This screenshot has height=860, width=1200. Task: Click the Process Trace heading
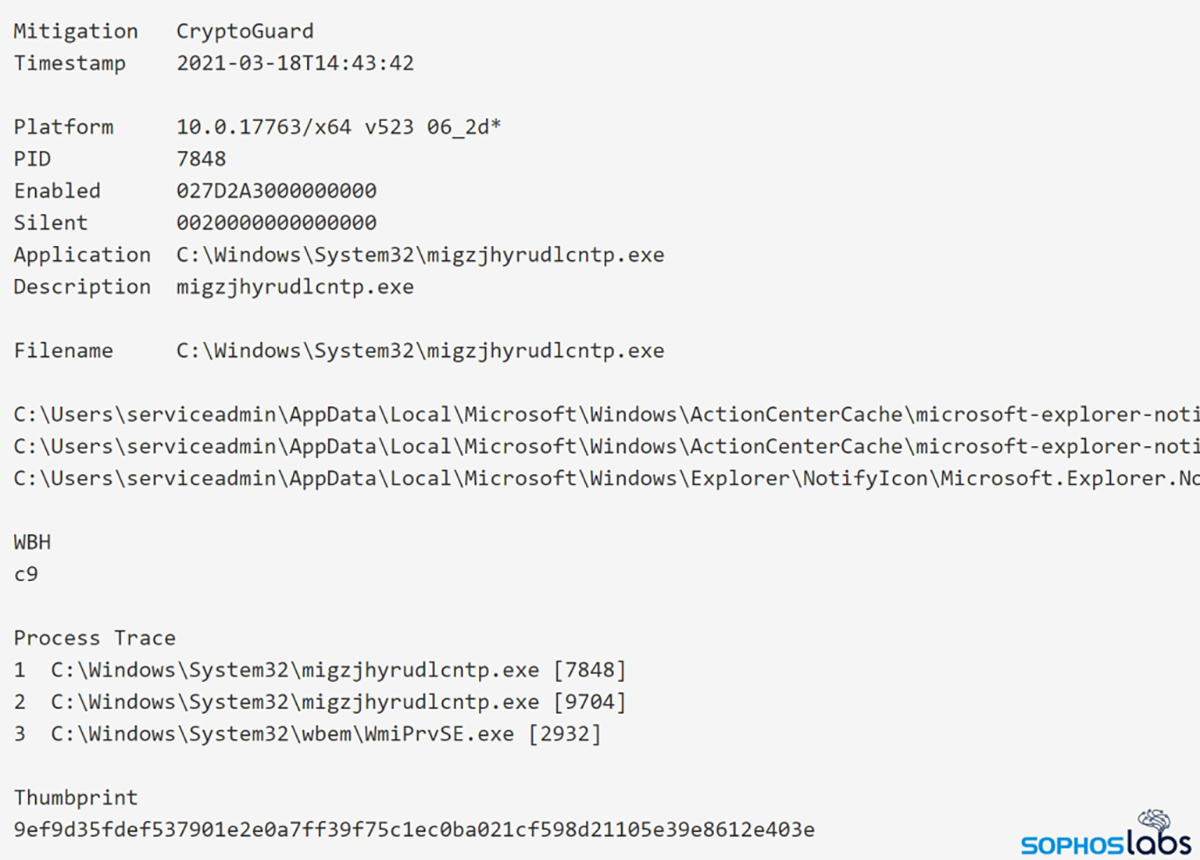(94, 638)
